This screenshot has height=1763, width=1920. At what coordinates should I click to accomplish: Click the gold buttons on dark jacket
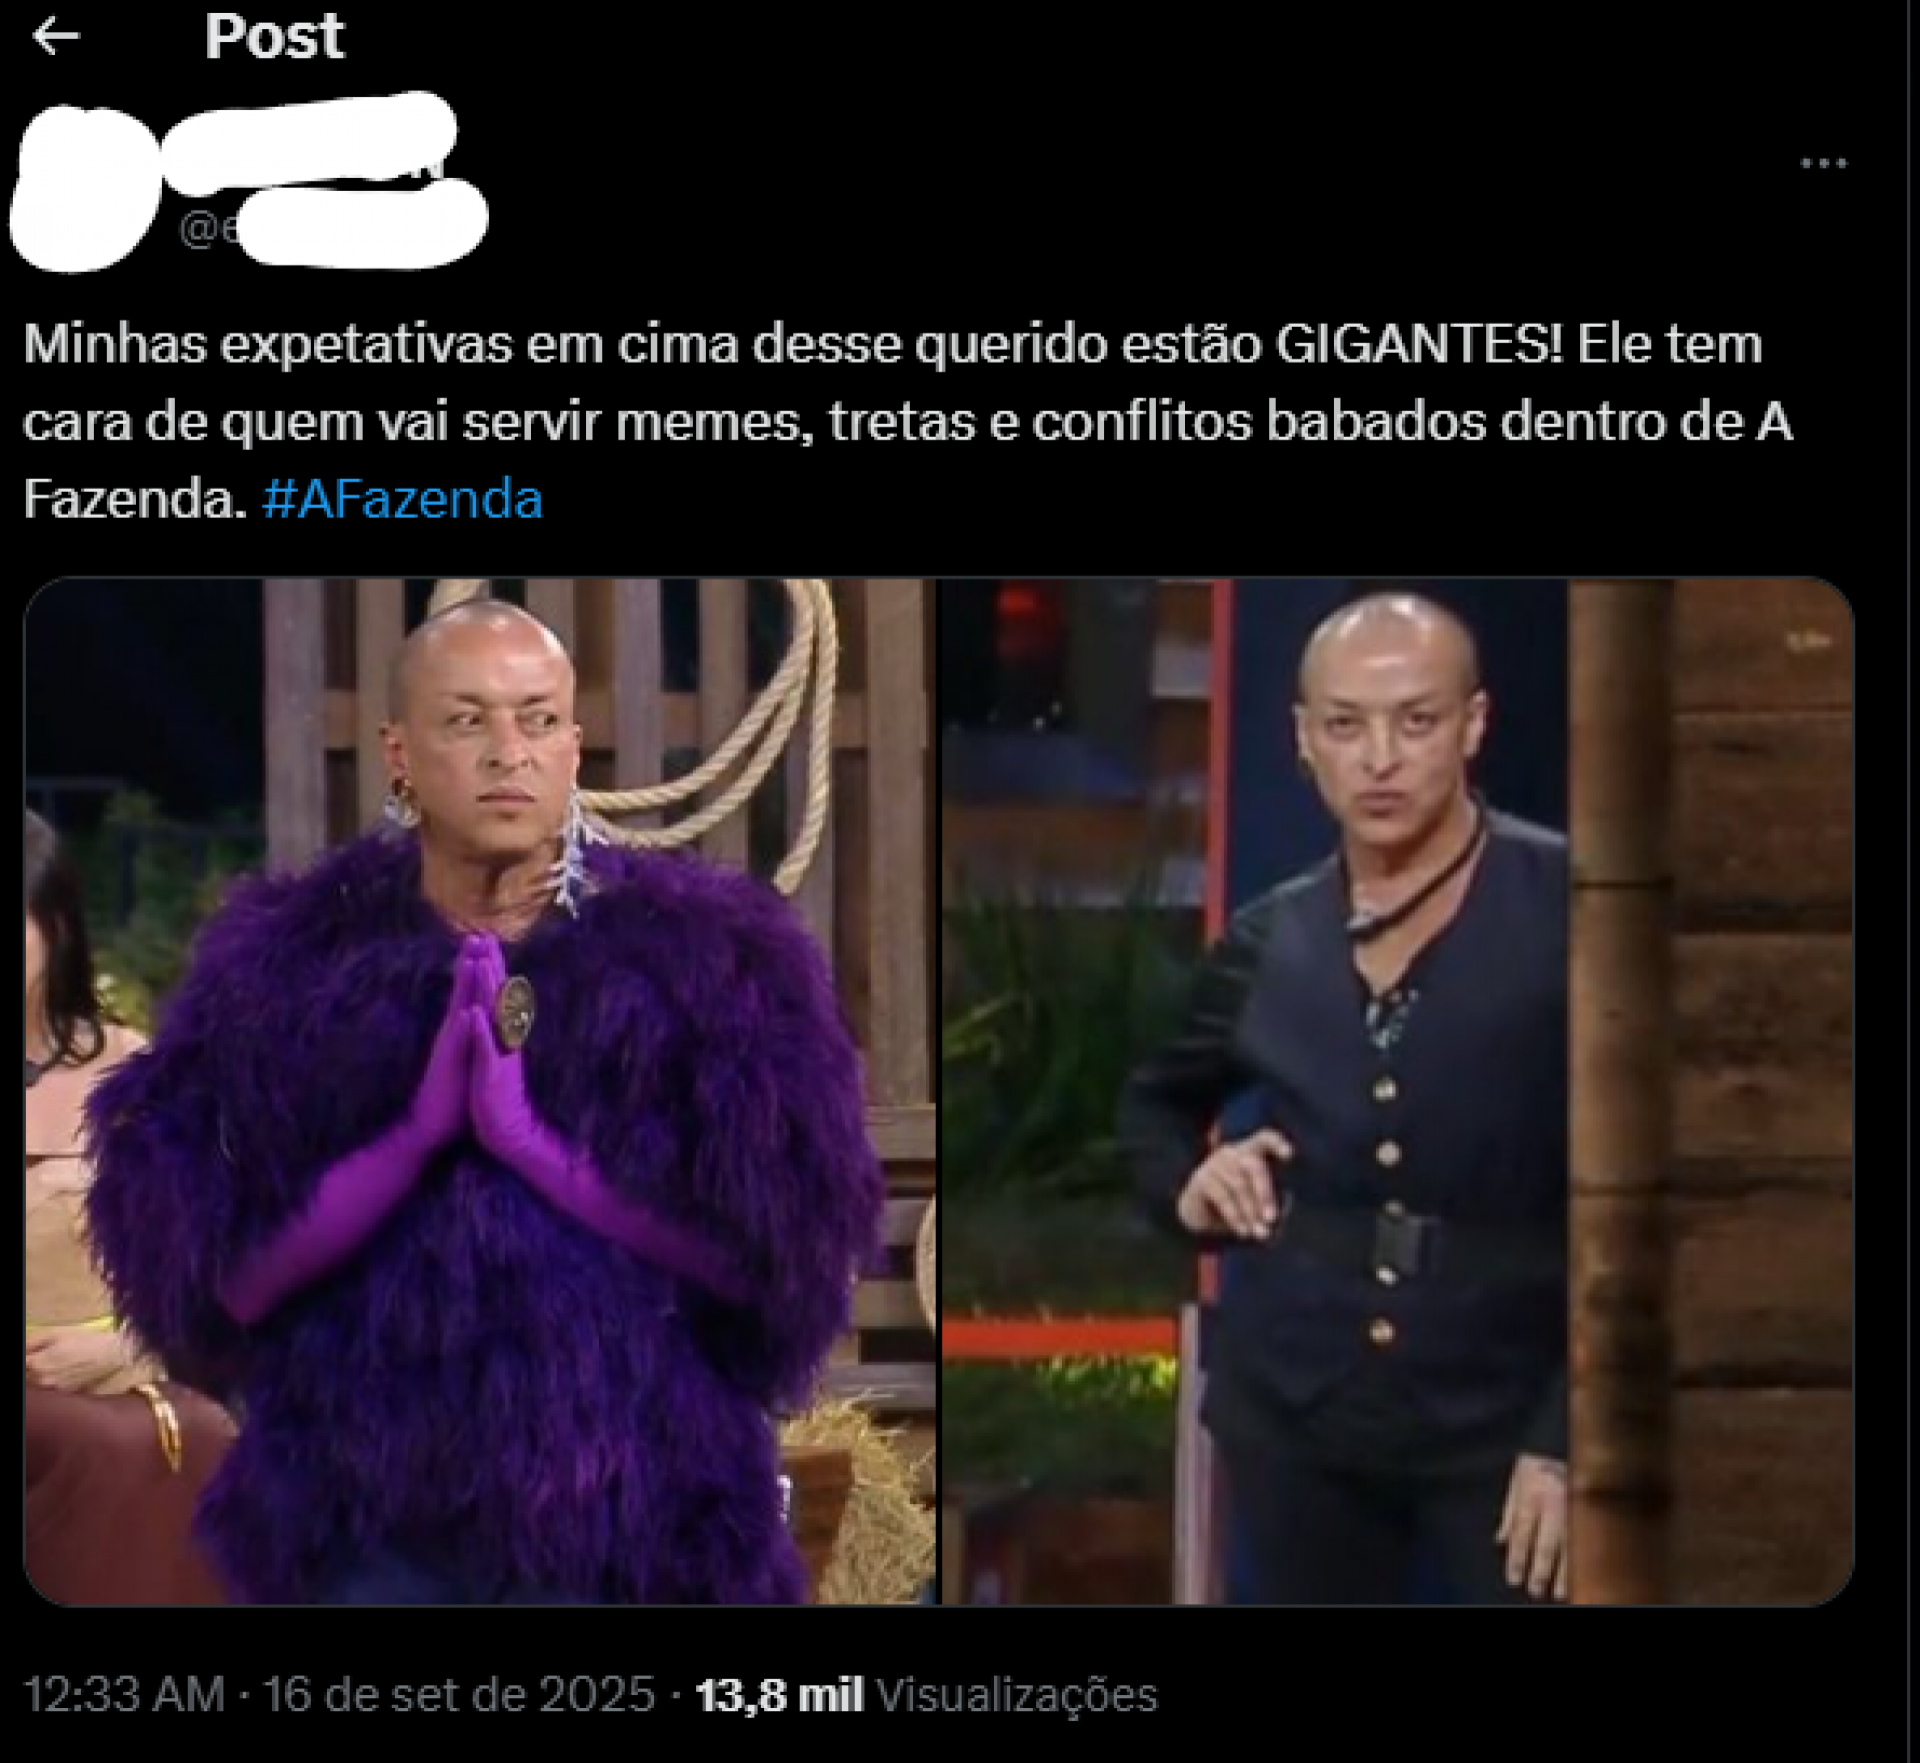click(x=1386, y=1160)
